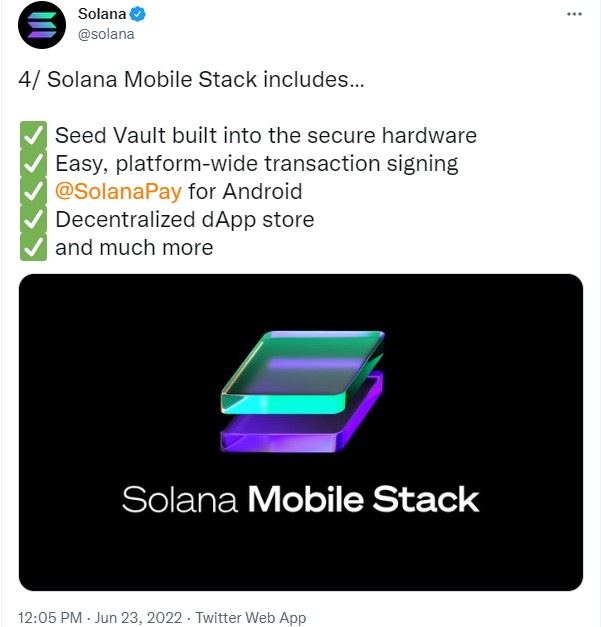
Task: Open the @SolanaPay mention link
Action: click(x=118, y=191)
